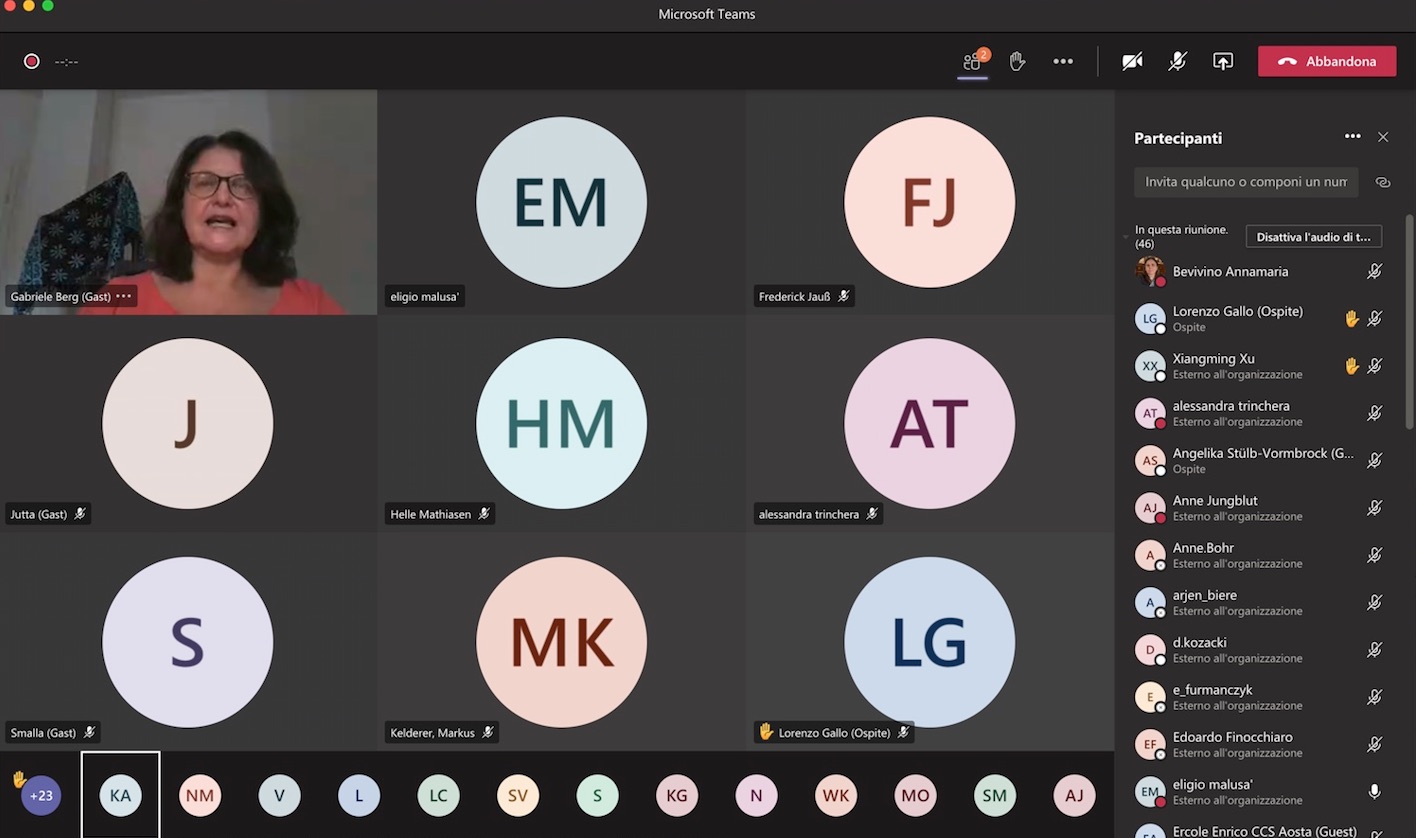
Task: Select the SV avatar in bottom strip
Action: (x=518, y=796)
